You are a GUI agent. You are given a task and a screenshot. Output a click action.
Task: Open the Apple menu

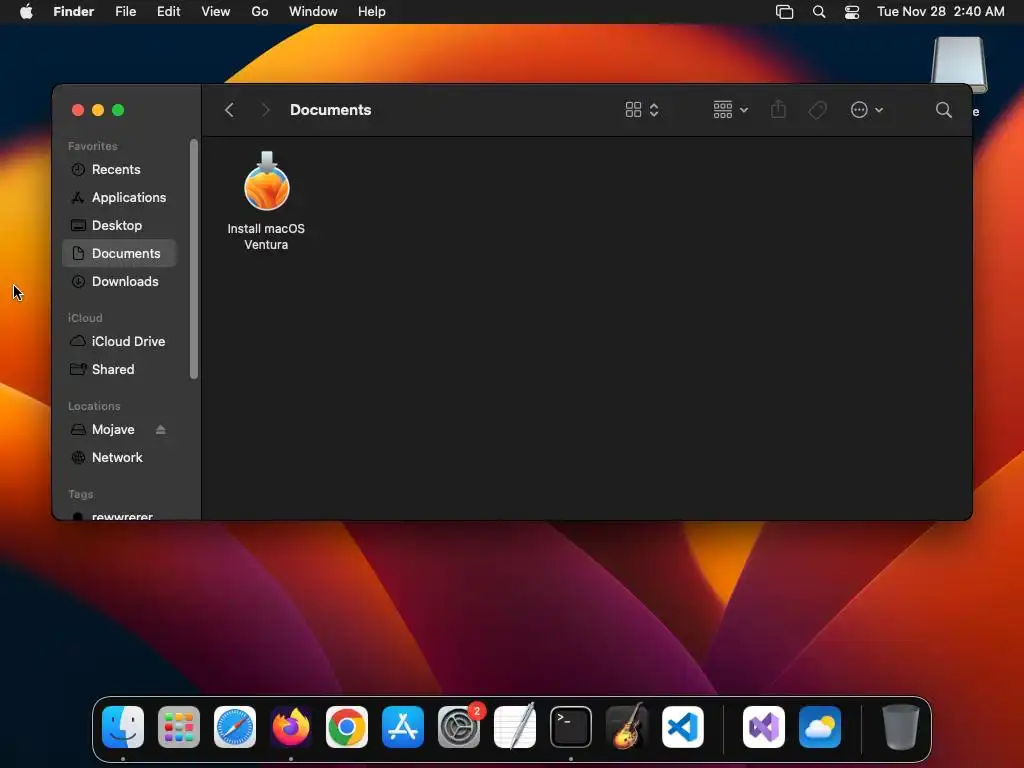click(x=26, y=12)
